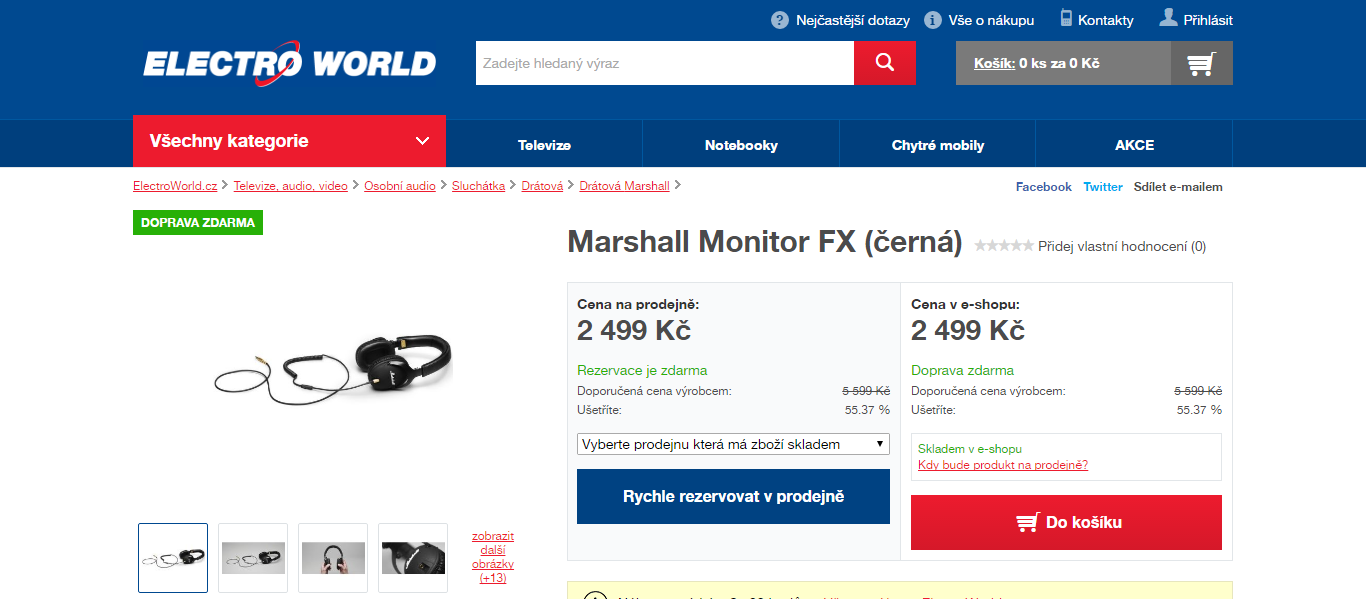
Task: Add product with Do košíku button
Action: tap(1066, 522)
